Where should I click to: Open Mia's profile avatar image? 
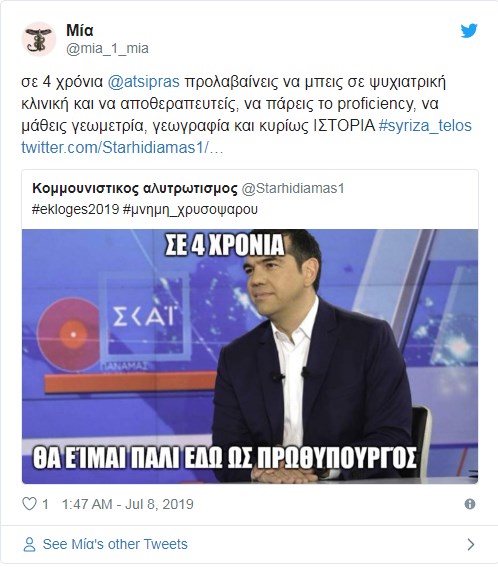coord(39,39)
